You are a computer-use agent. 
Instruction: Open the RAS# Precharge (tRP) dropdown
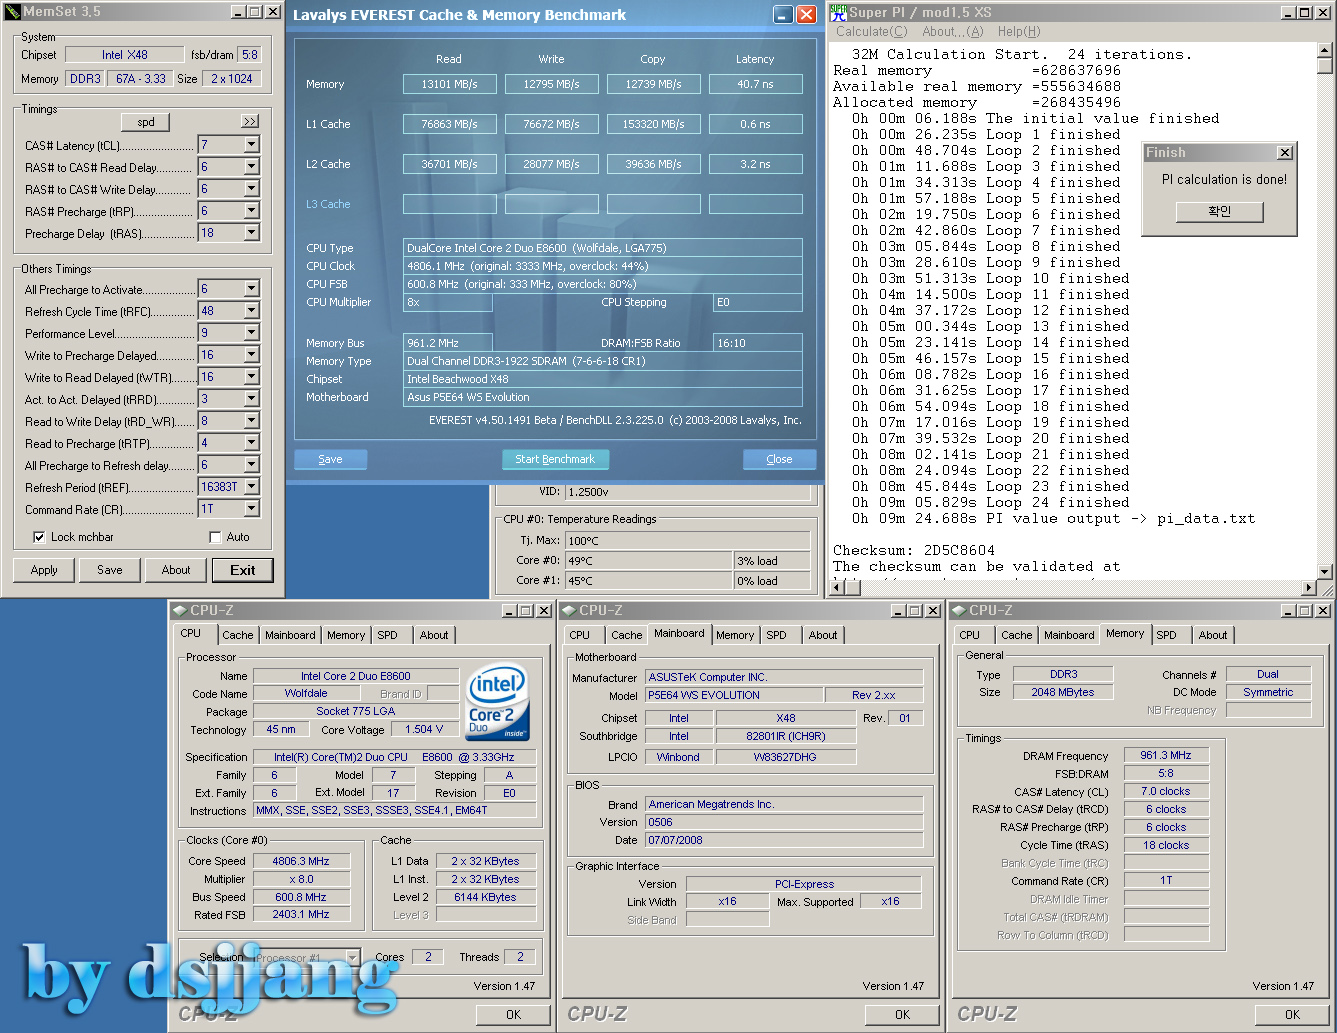[x=252, y=211]
